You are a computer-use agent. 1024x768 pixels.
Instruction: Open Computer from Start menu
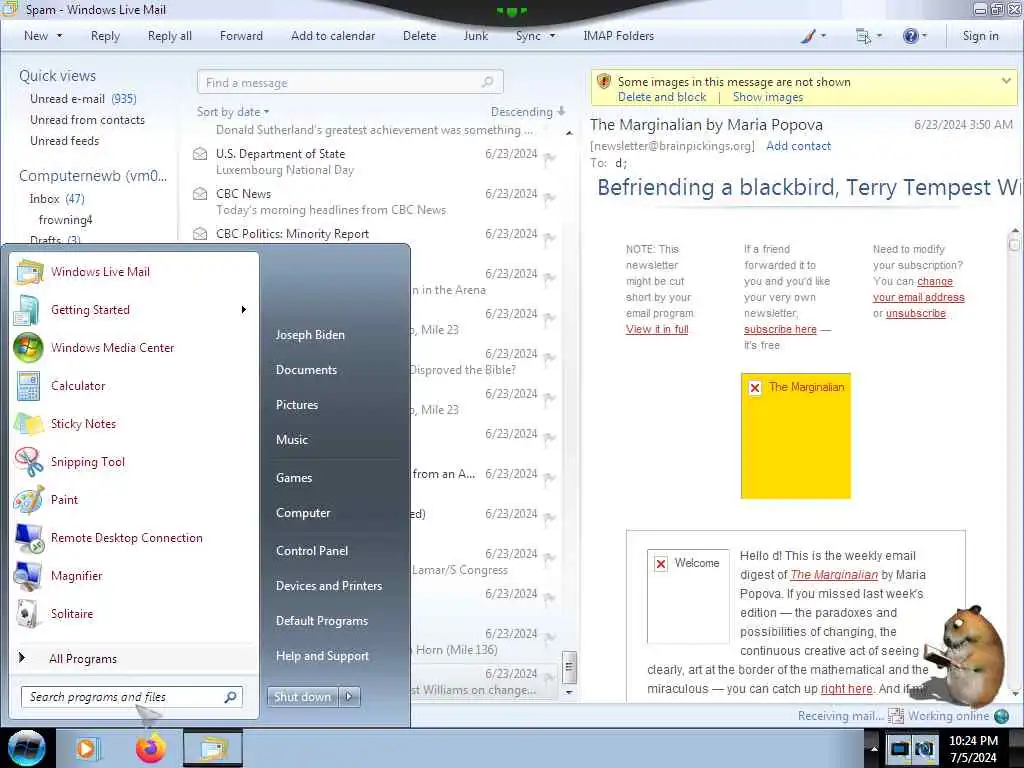coord(303,513)
